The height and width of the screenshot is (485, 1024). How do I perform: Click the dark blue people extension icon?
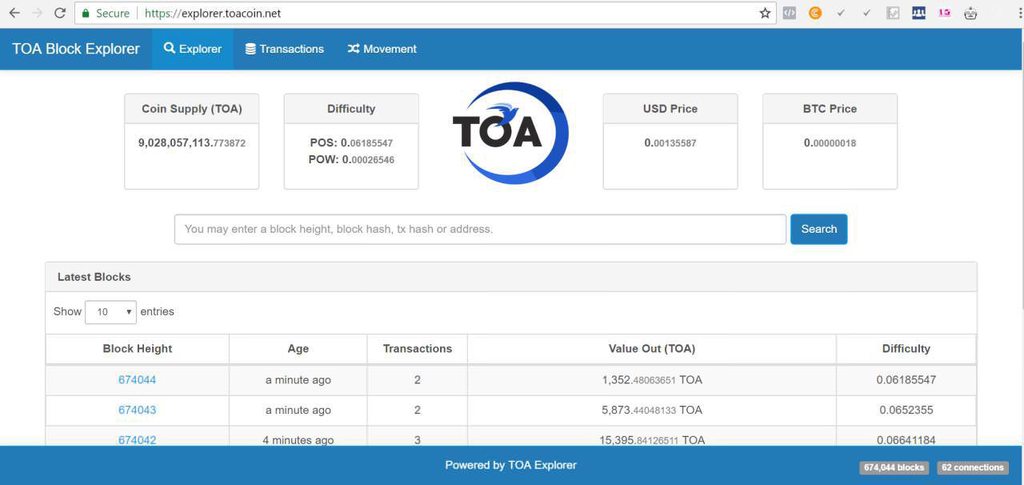coord(918,12)
